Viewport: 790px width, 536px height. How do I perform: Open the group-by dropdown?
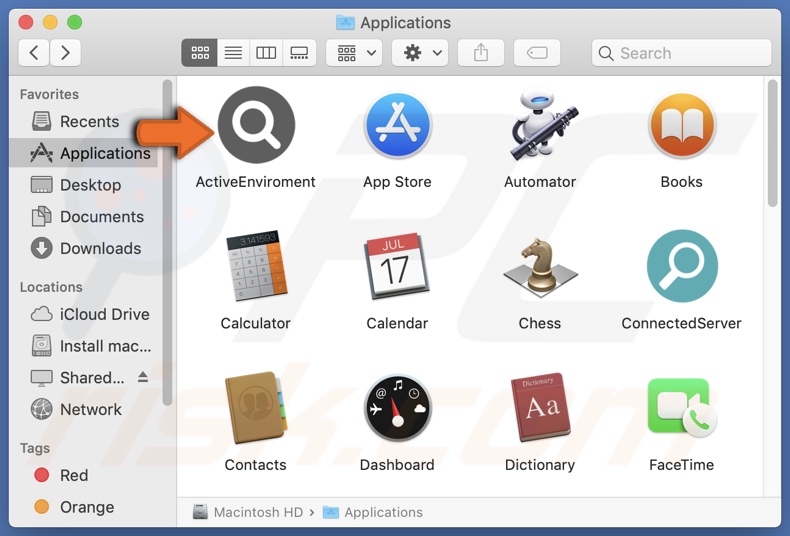pos(354,52)
